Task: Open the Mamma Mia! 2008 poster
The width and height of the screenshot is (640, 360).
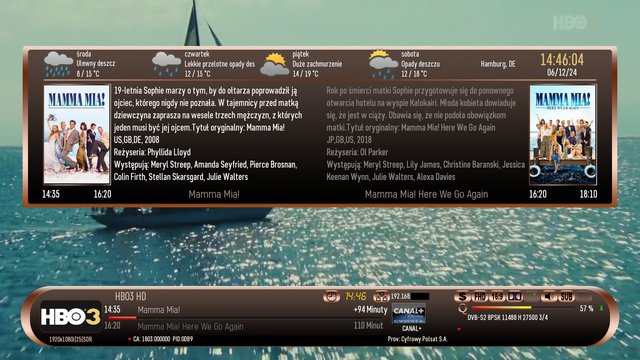Action: [77, 134]
